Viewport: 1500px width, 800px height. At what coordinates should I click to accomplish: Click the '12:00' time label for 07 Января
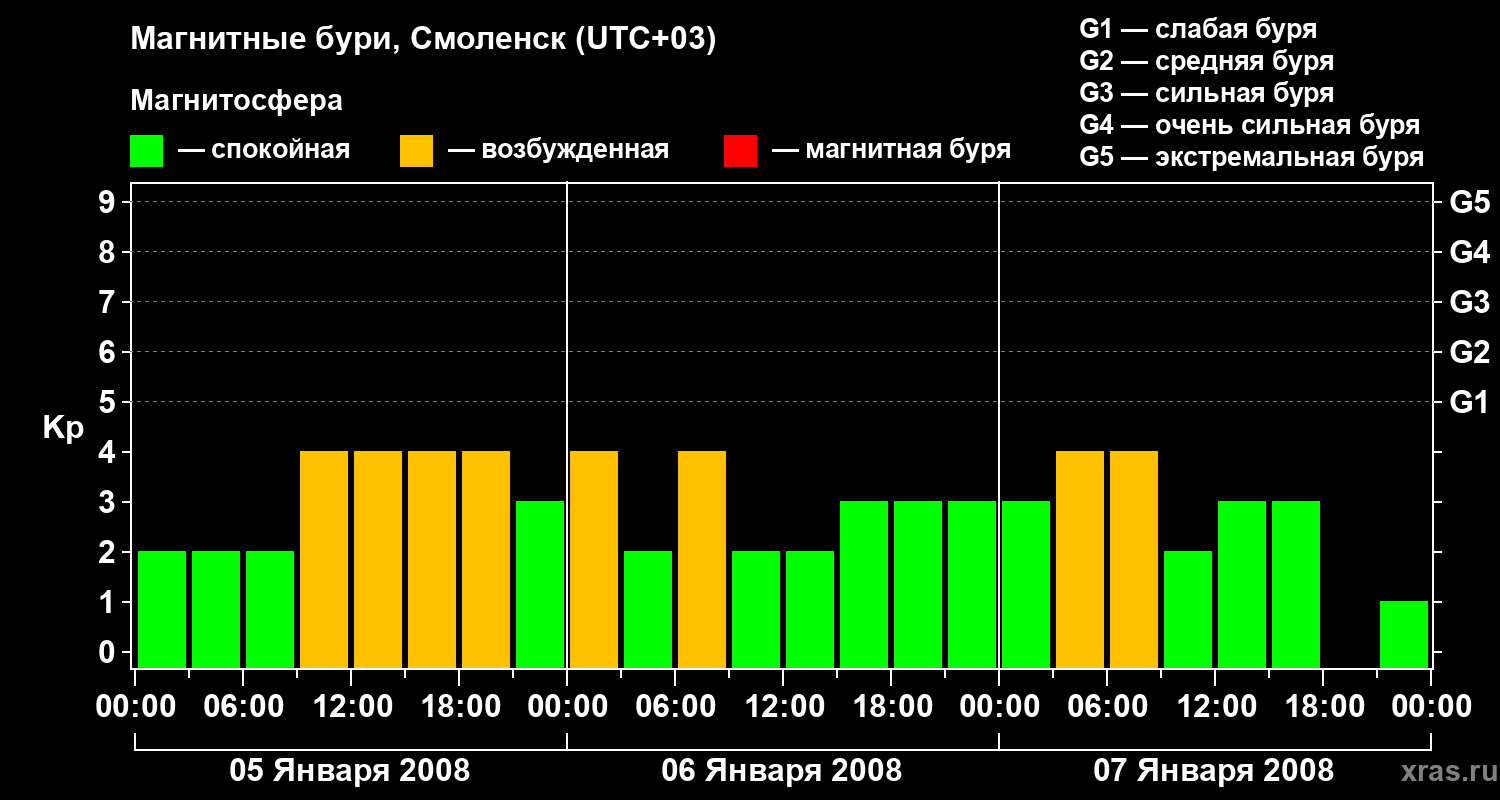click(x=1216, y=708)
